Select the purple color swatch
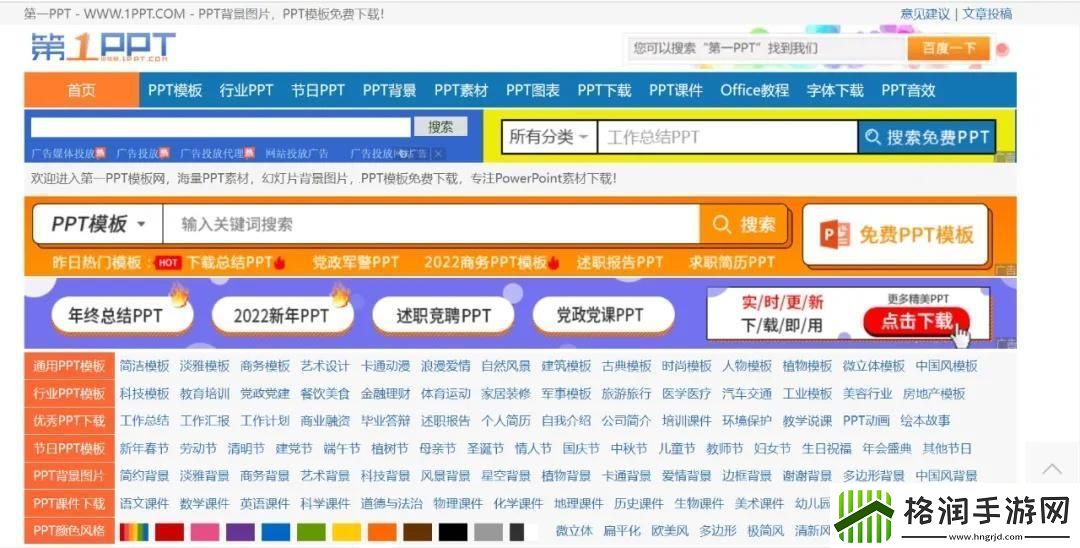The height and width of the screenshot is (548, 1080). (240, 531)
